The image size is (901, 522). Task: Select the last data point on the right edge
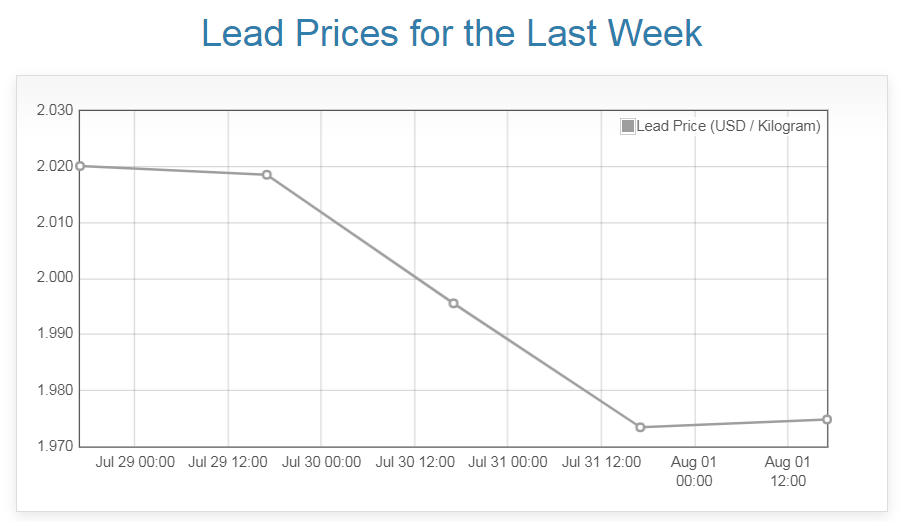click(x=827, y=419)
